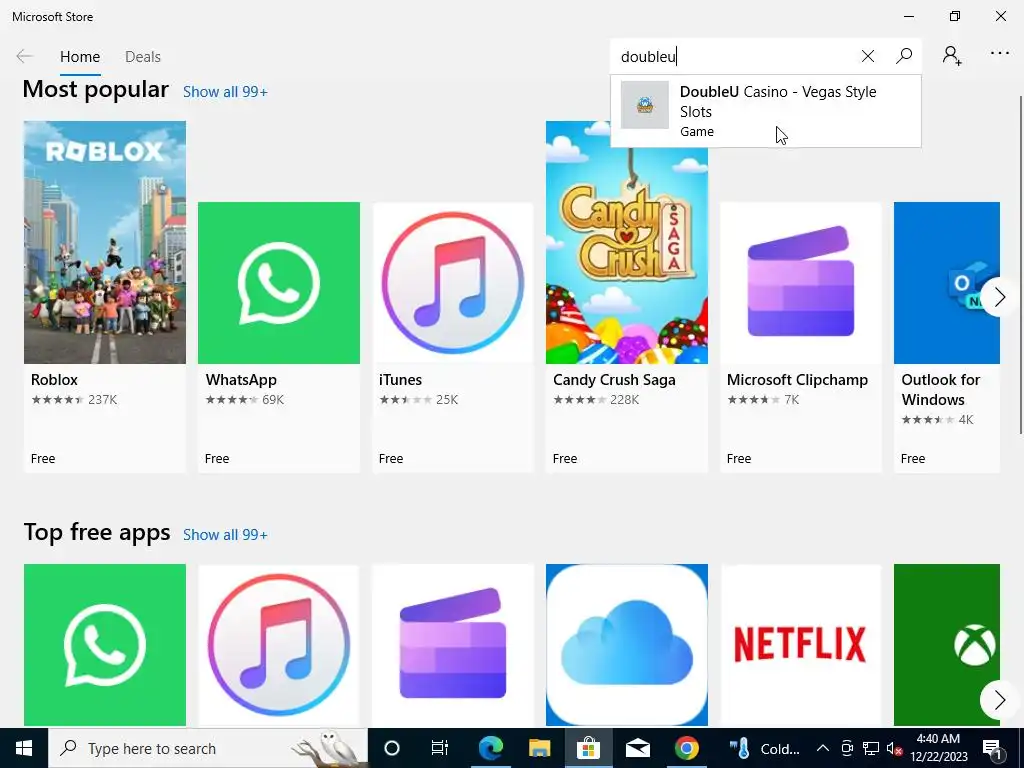Run search with magnifier icon
Screen dimensions: 1024x768
click(904, 56)
